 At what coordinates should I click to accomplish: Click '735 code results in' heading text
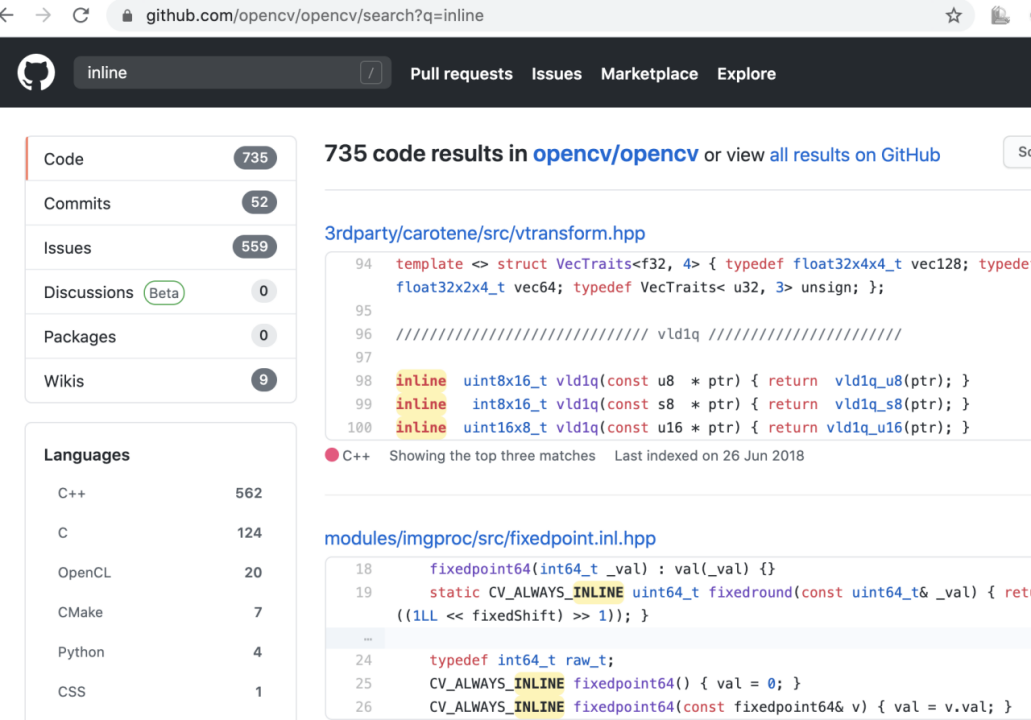[425, 154]
